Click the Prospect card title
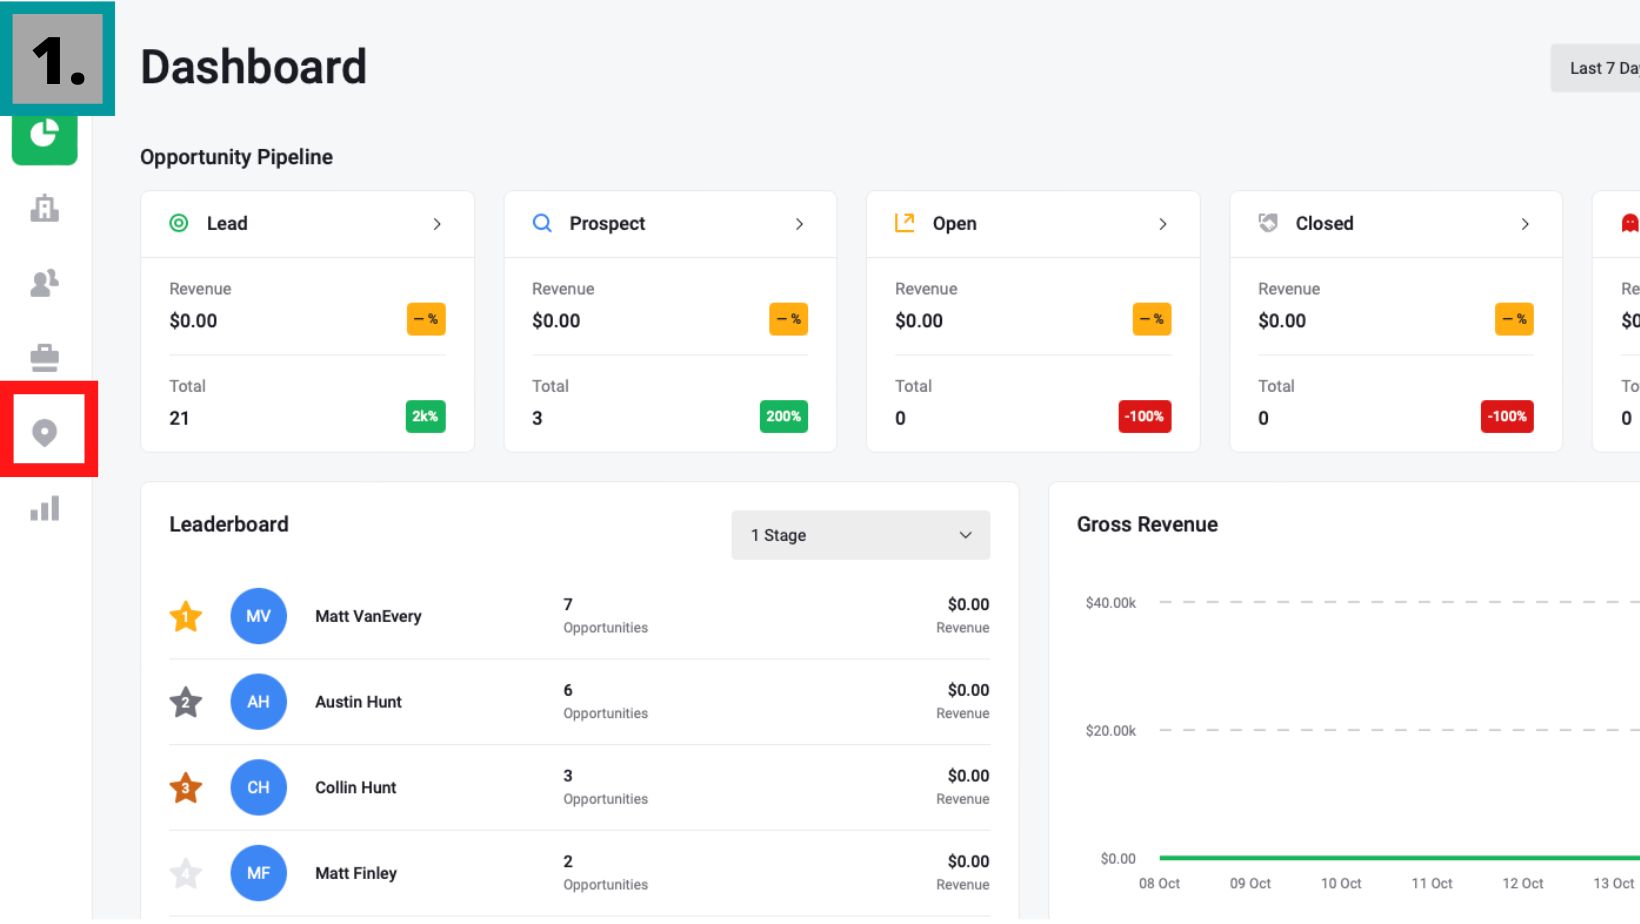The width and height of the screenshot is (1640, 924). [607, 223]
